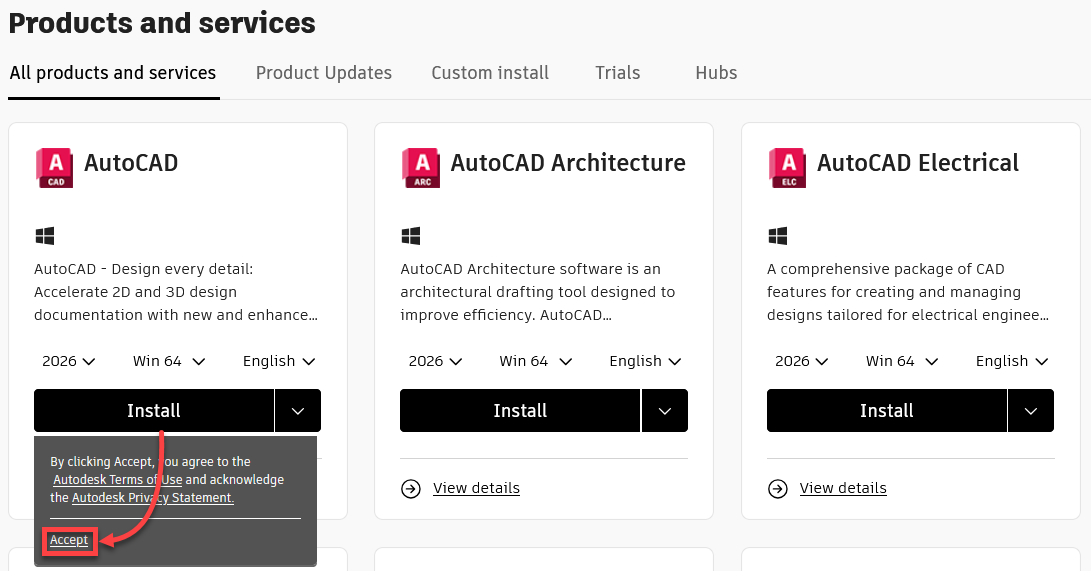Switch to the Product Updates tab
Screen dimensions: 1091x571
[x=324, y=73]
